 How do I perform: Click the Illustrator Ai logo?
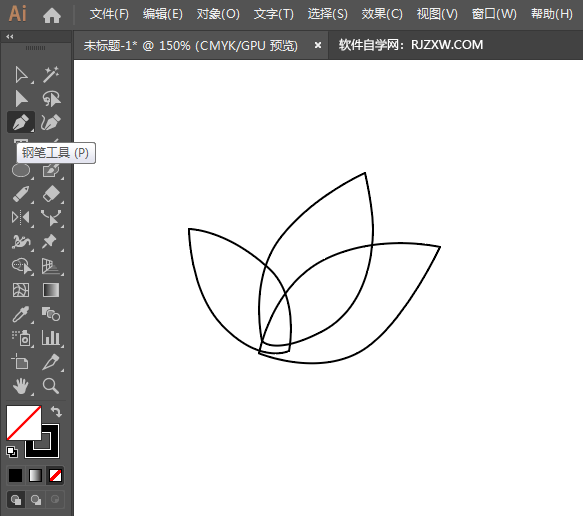coord(17,14)
